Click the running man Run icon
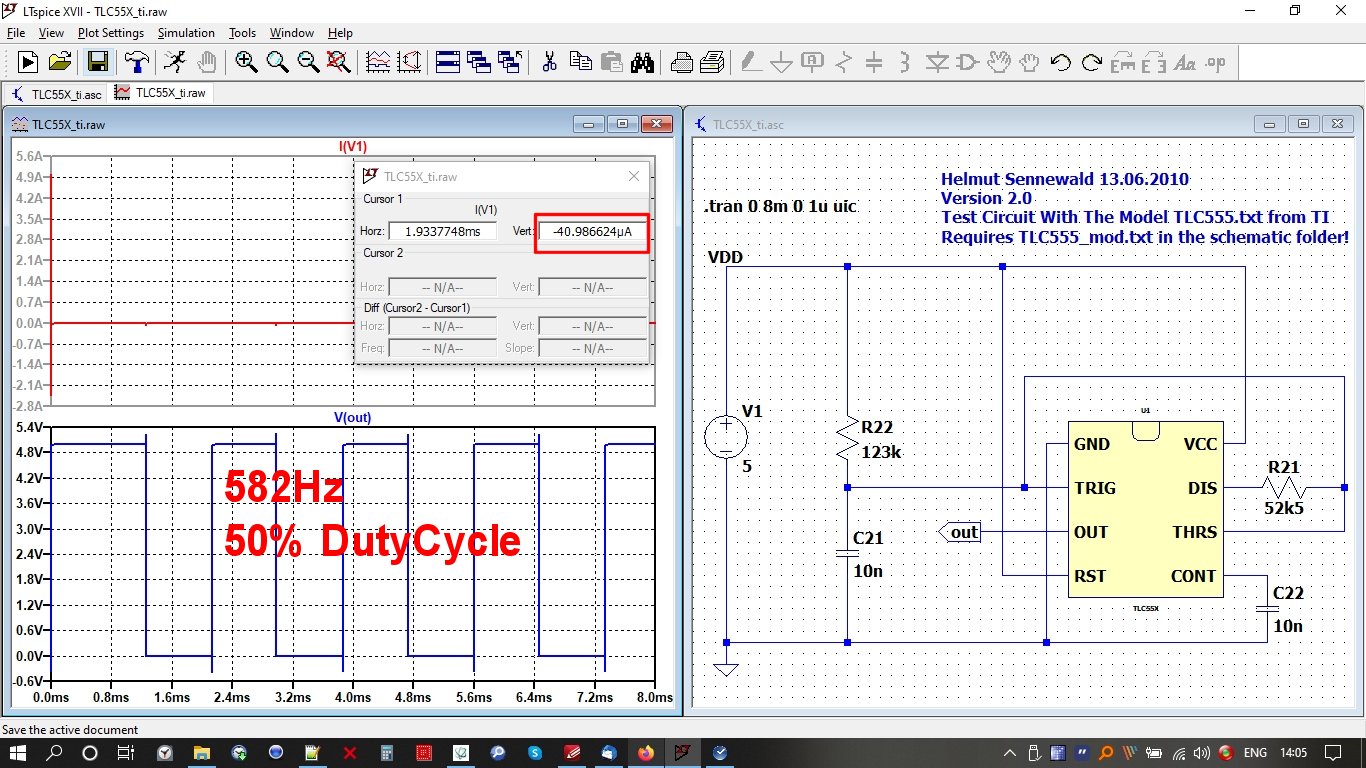 point(174,62)
